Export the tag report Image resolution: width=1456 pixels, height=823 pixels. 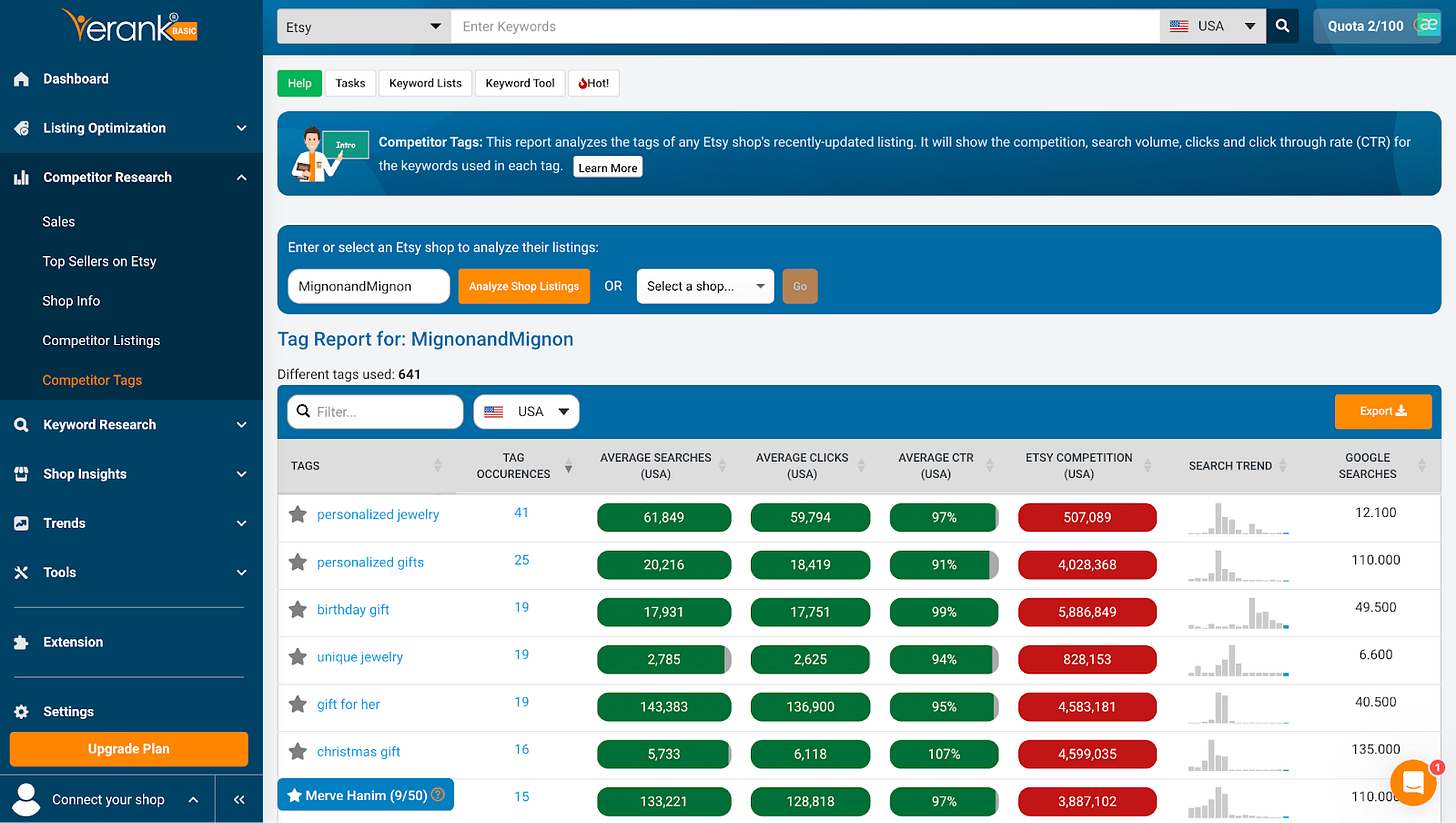(1383, 411)
